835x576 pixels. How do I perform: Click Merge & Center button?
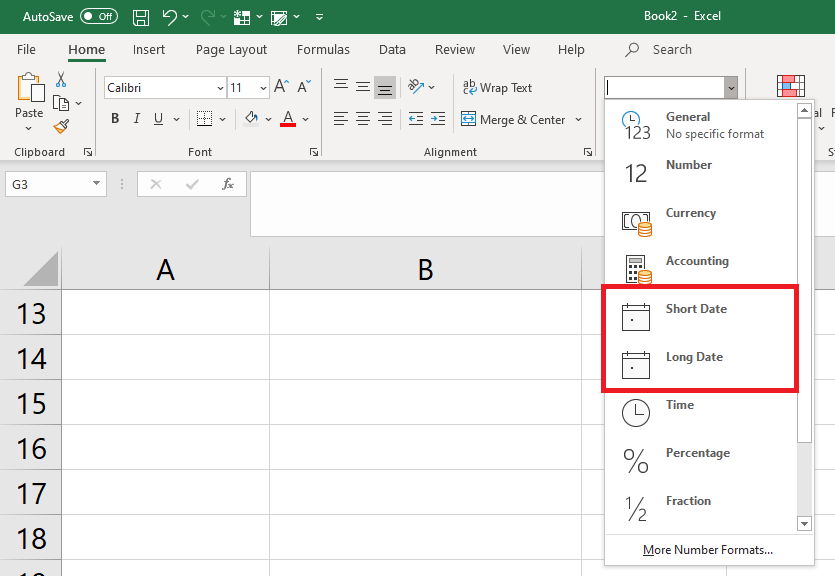513,119
